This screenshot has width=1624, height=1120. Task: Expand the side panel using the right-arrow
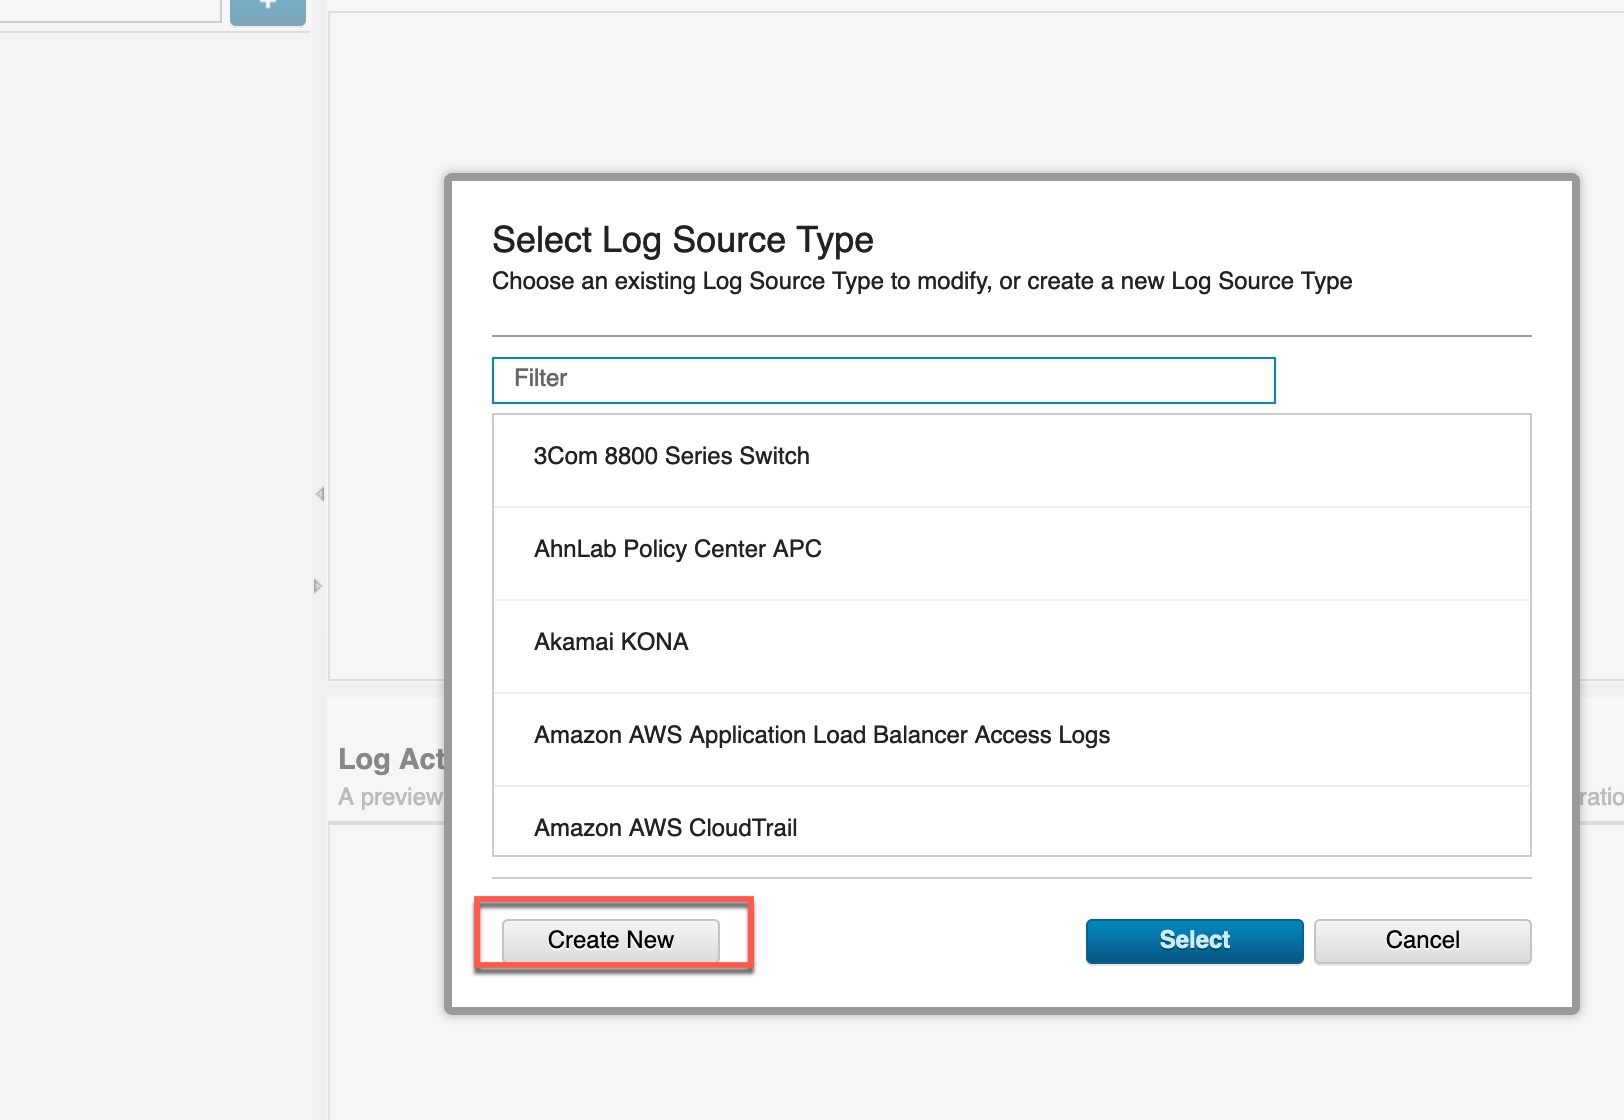(x=318, y=586)
